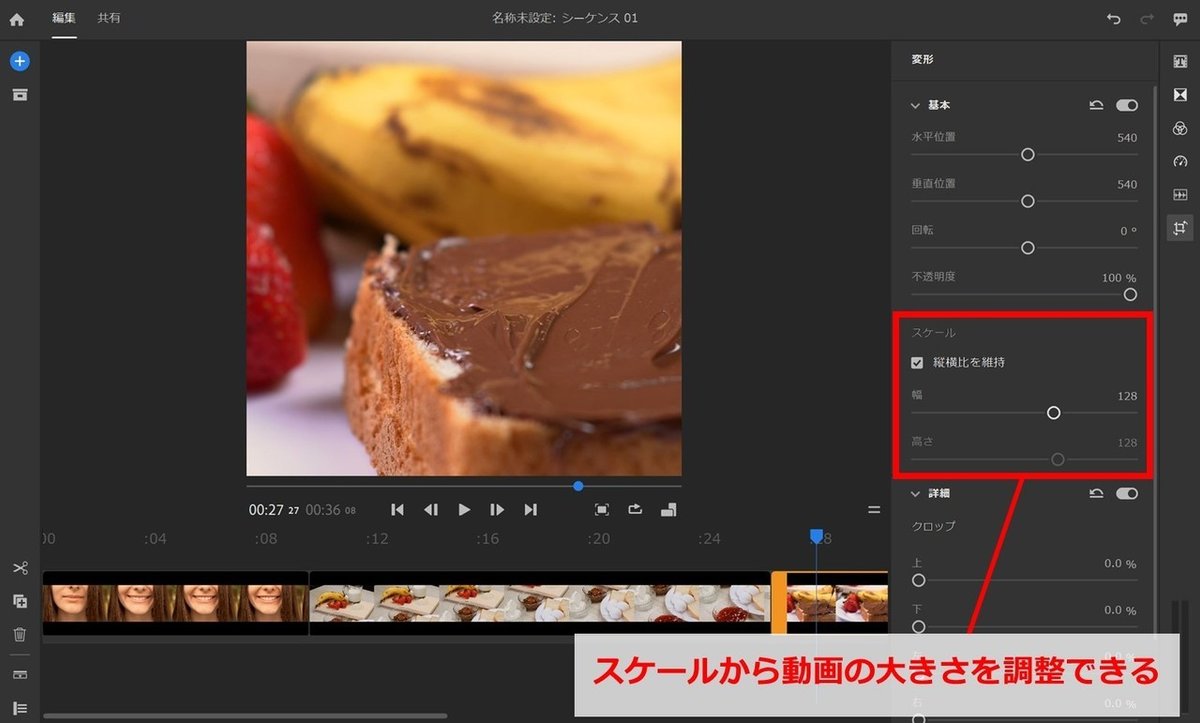Open the Graphics/Titles panel
1200x723 pixels.
pos(1181,60)
